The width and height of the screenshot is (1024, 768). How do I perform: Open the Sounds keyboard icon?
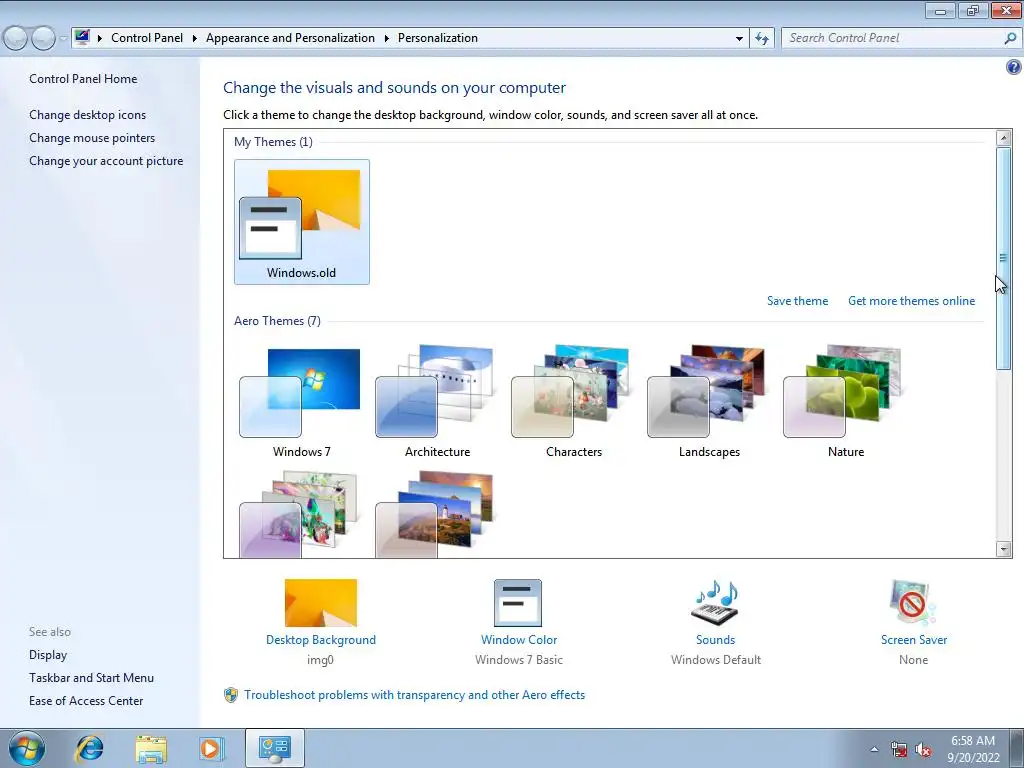715,603
